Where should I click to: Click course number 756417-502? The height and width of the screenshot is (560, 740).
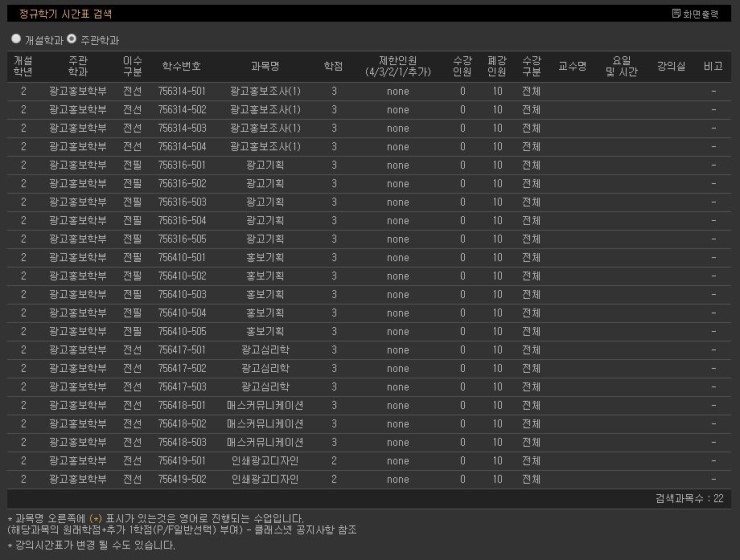182,368
